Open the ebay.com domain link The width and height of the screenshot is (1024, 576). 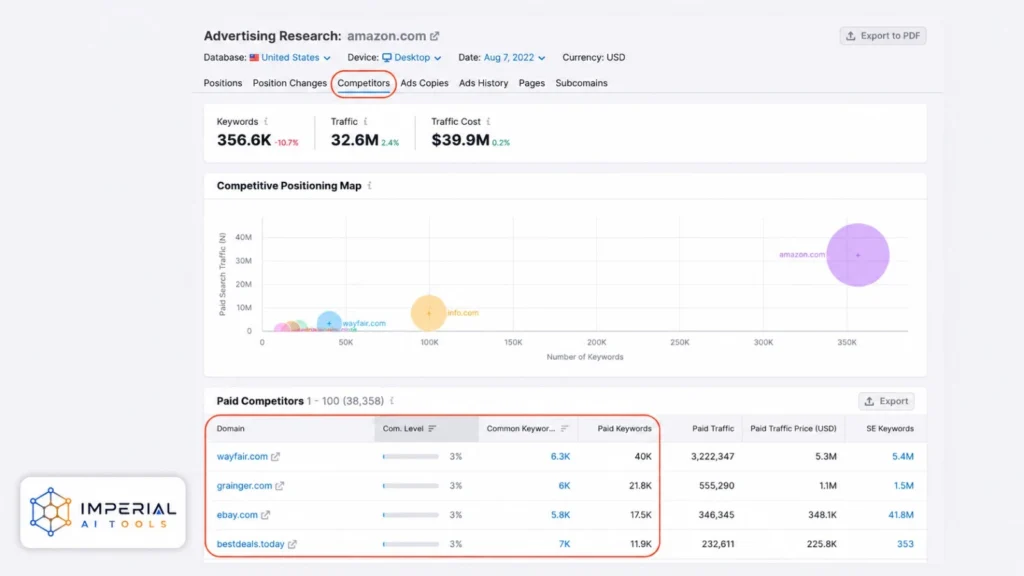(x=237, y=515)
